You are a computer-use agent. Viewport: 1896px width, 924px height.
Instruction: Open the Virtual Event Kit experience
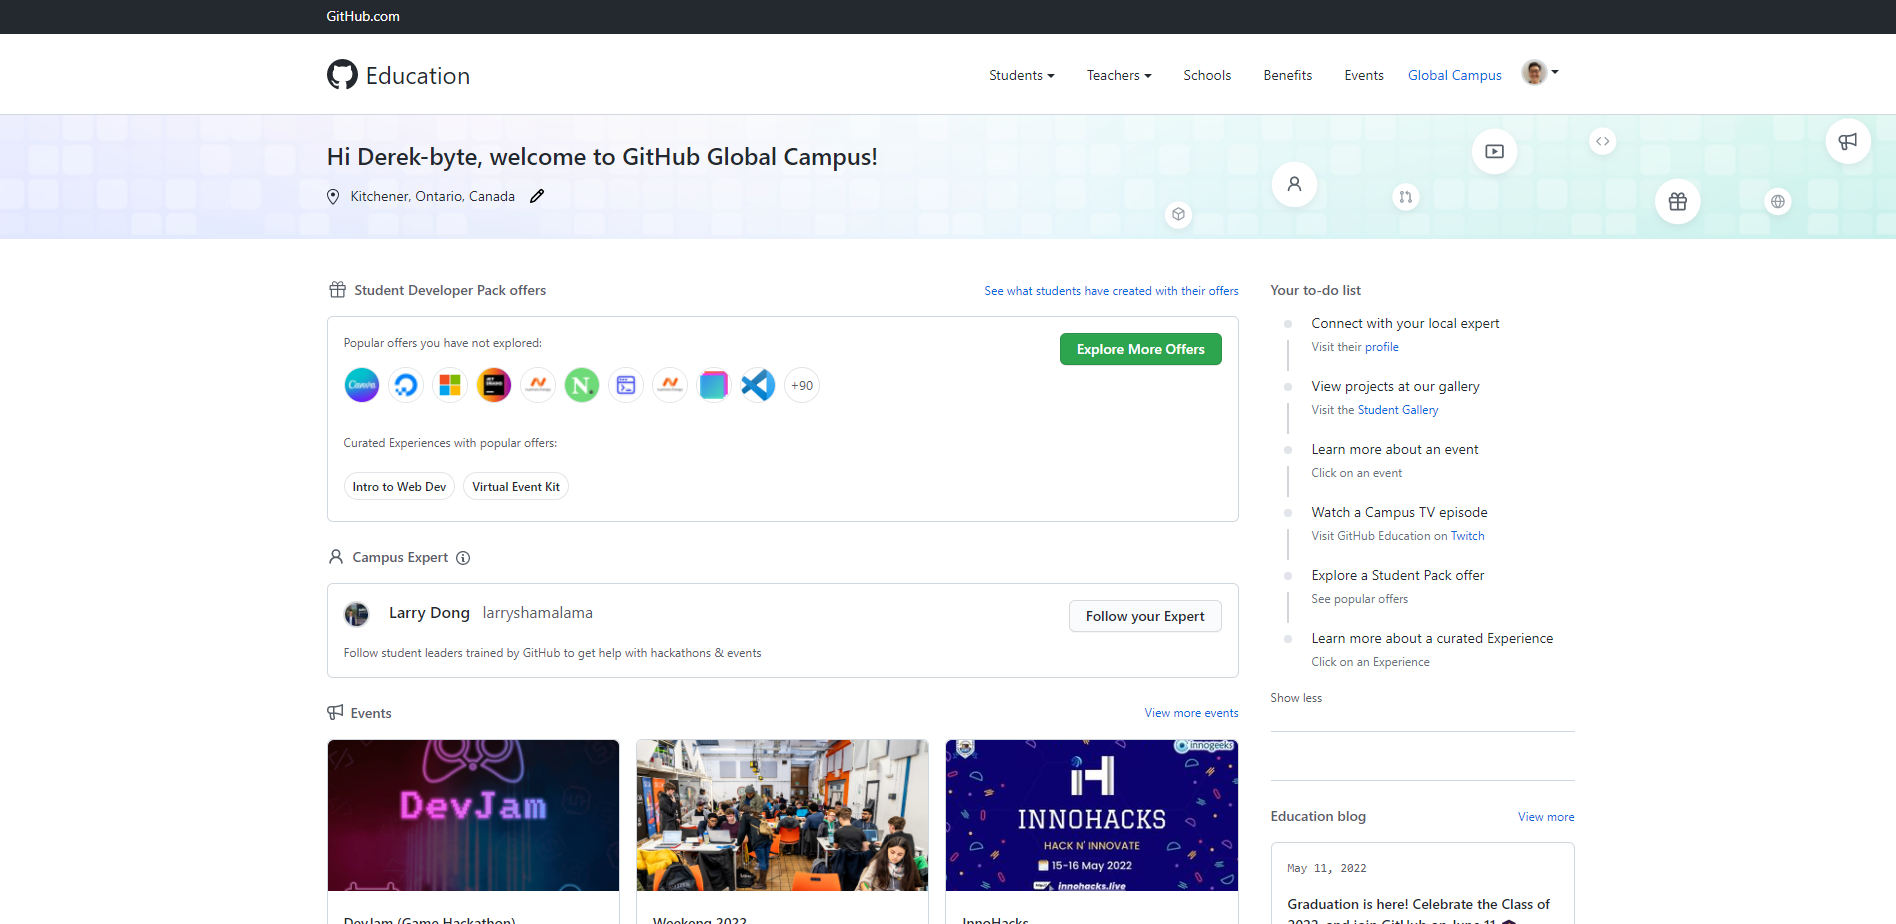[x=516, y=487]
